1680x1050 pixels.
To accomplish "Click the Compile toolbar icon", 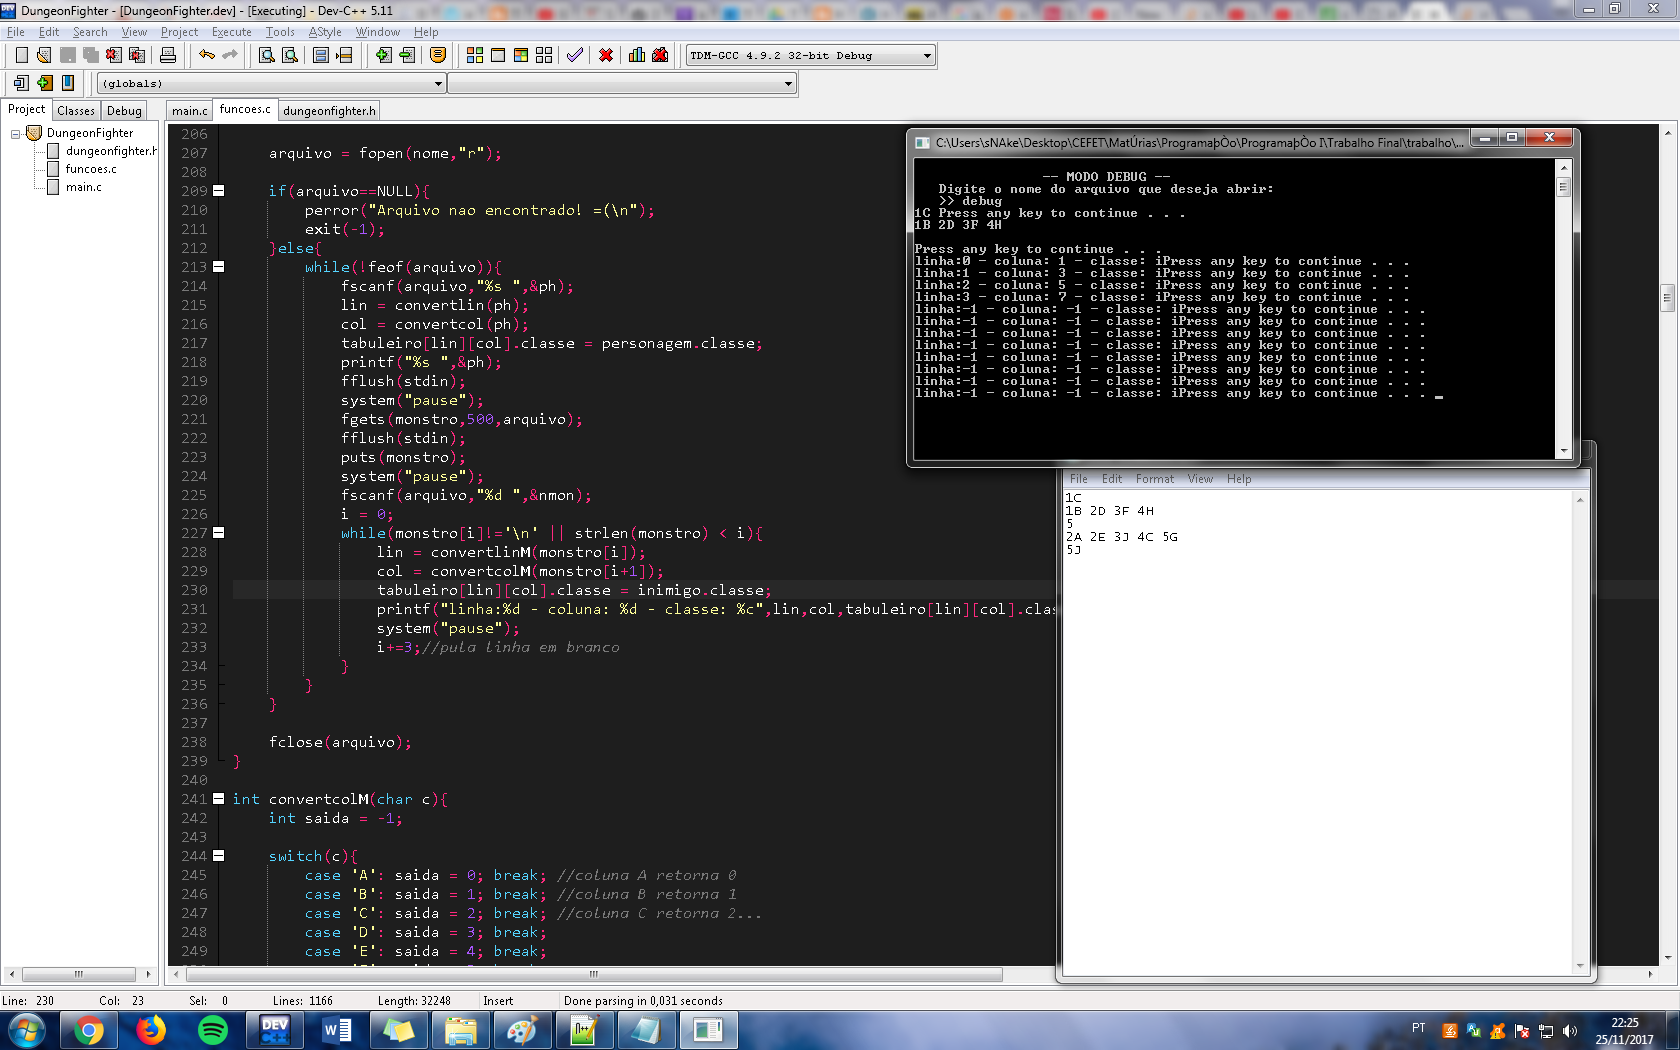I will [x=475, y=55].
